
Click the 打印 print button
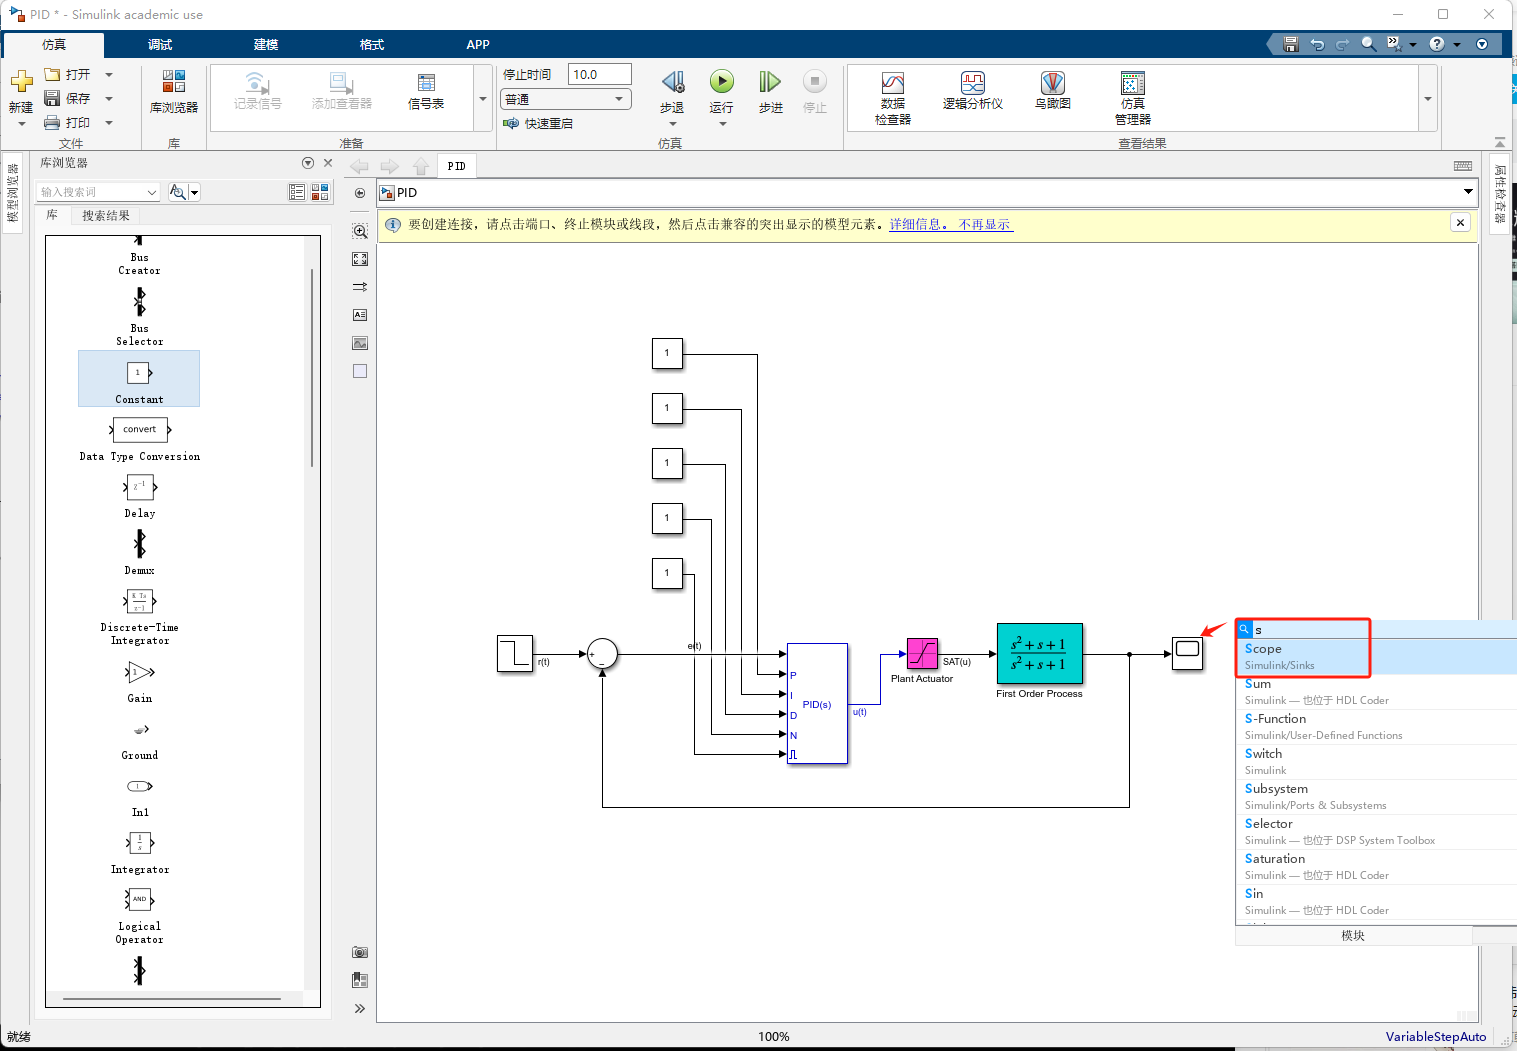click(68, 123)
